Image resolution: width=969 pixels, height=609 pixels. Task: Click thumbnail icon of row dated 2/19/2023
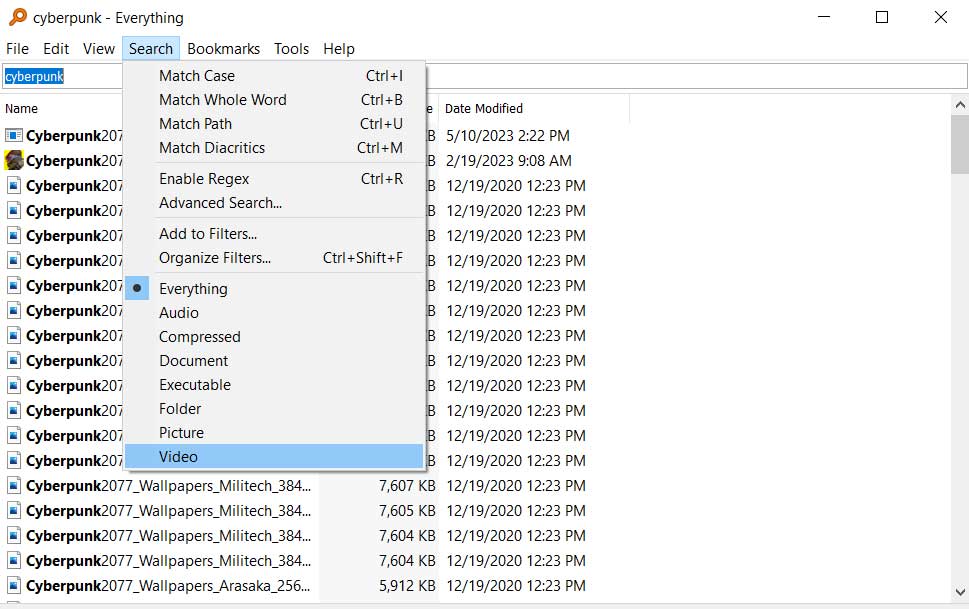pos(14,160)
